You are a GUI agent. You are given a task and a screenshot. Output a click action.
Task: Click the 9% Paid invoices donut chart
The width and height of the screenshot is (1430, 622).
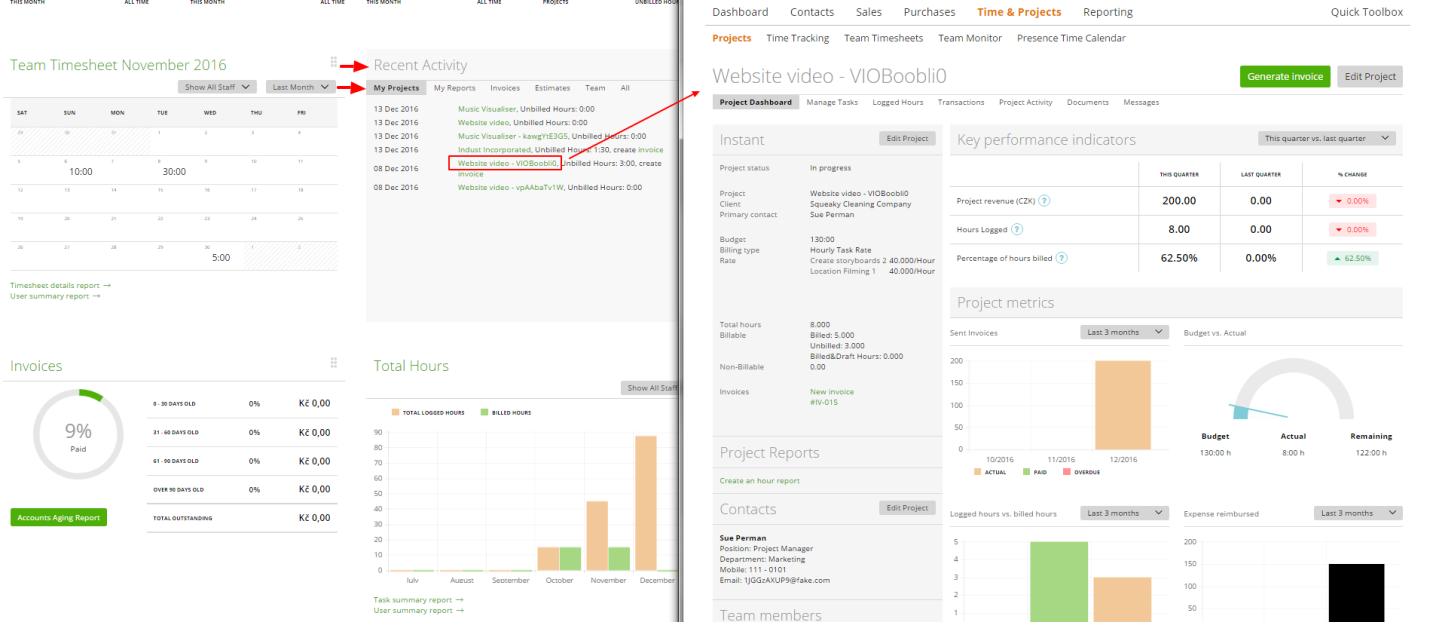[79, 435]
